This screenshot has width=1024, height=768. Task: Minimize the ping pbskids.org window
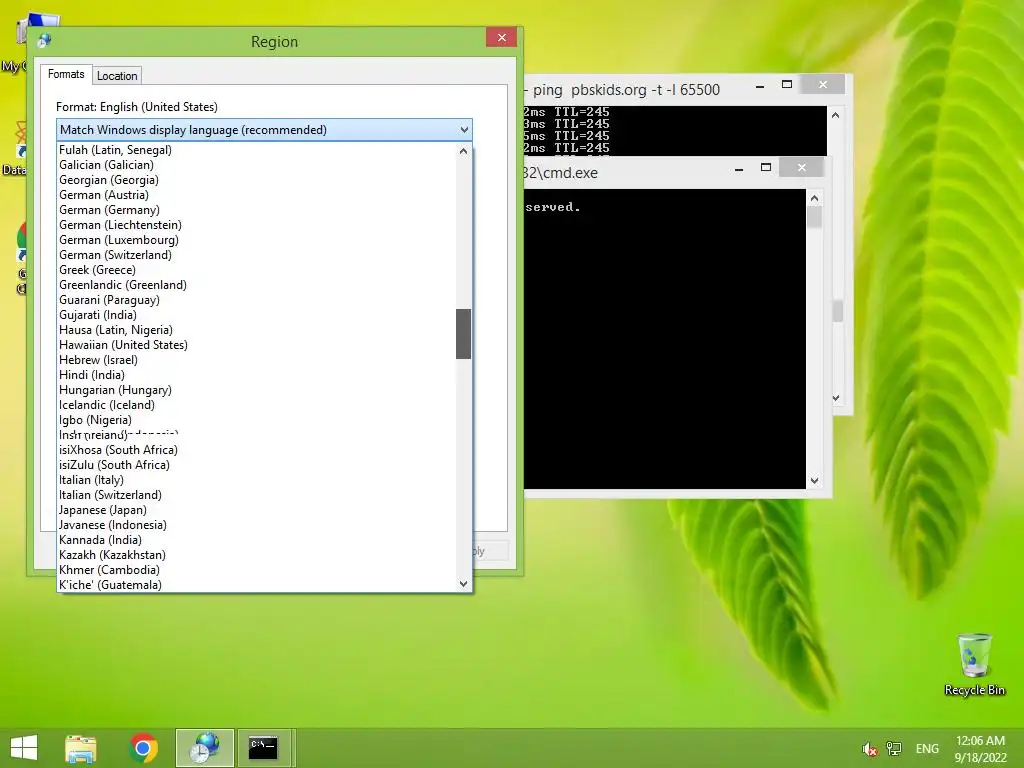click(x=760, y=86)
